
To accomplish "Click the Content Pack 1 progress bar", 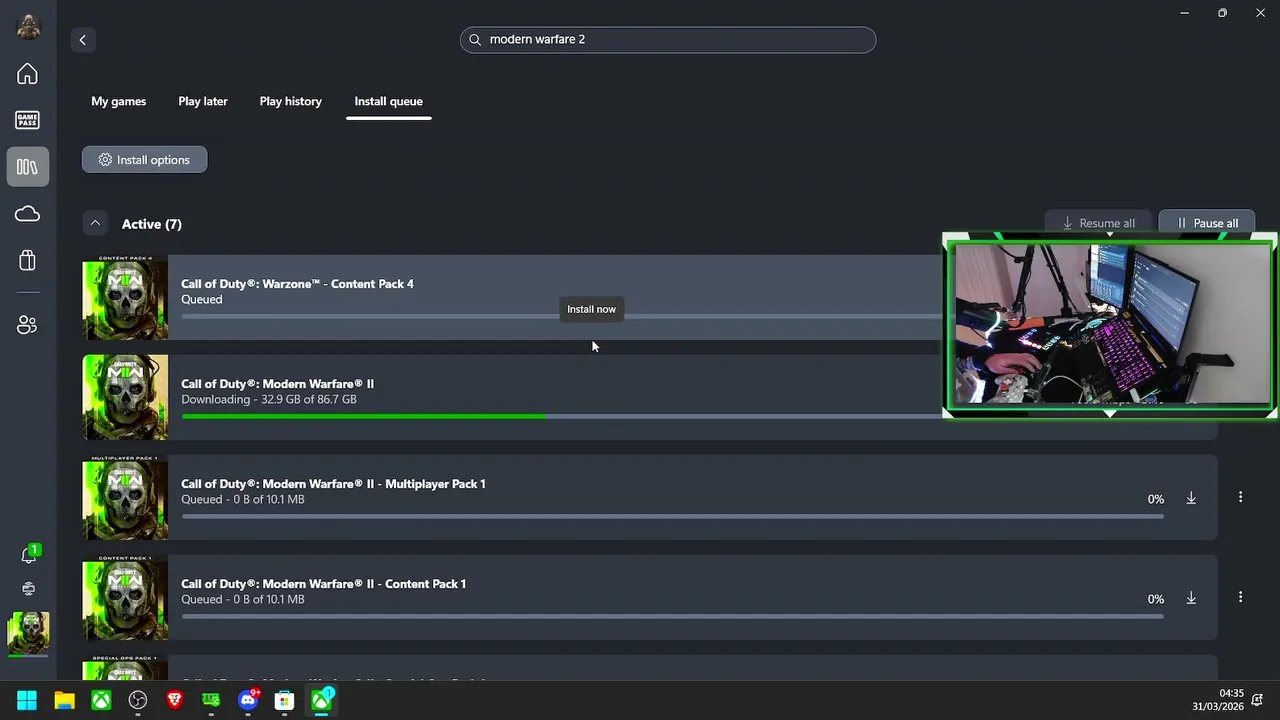I will pyautogui.click(x=673, y=617).
